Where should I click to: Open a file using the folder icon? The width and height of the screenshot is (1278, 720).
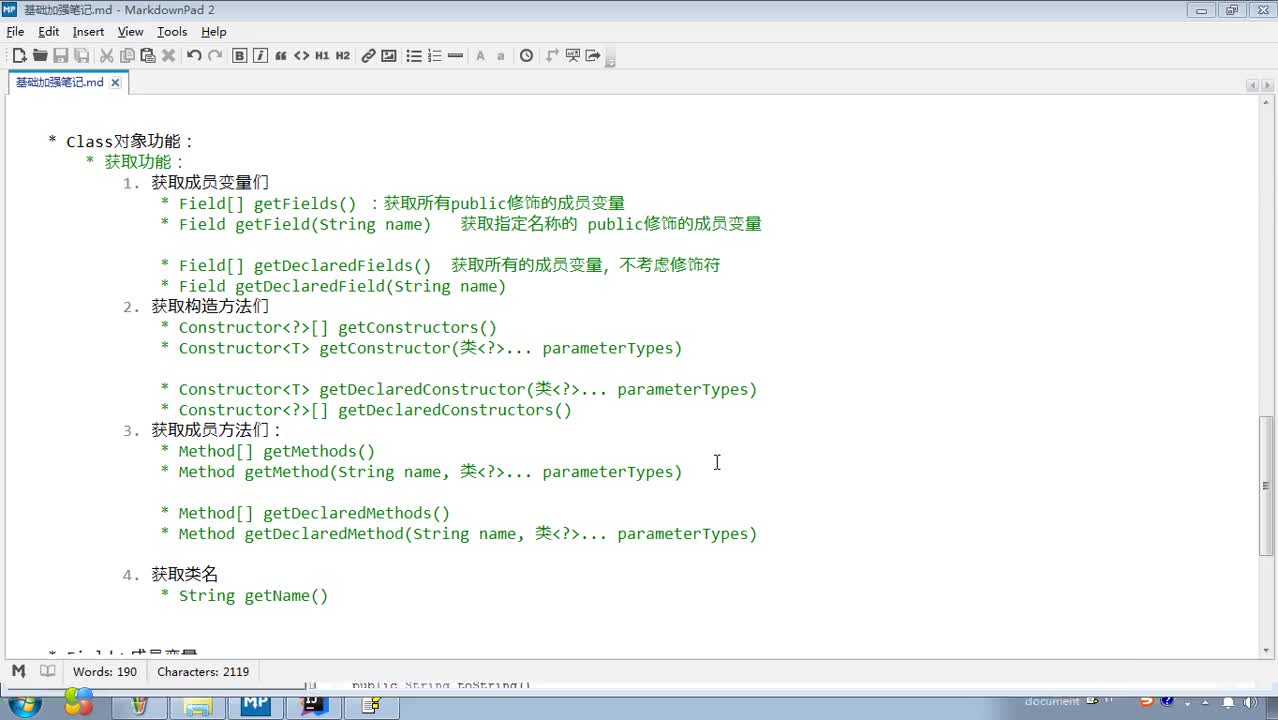click(40, 56)
